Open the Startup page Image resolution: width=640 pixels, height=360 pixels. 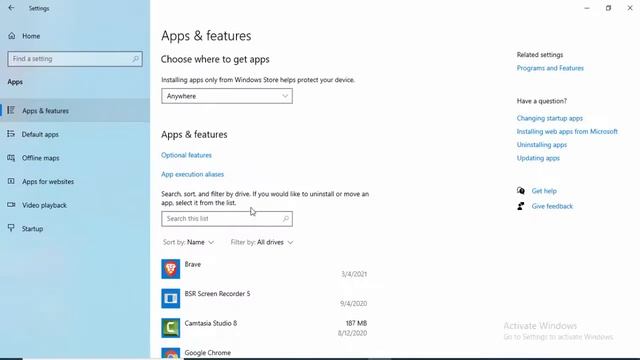point(75,229)
